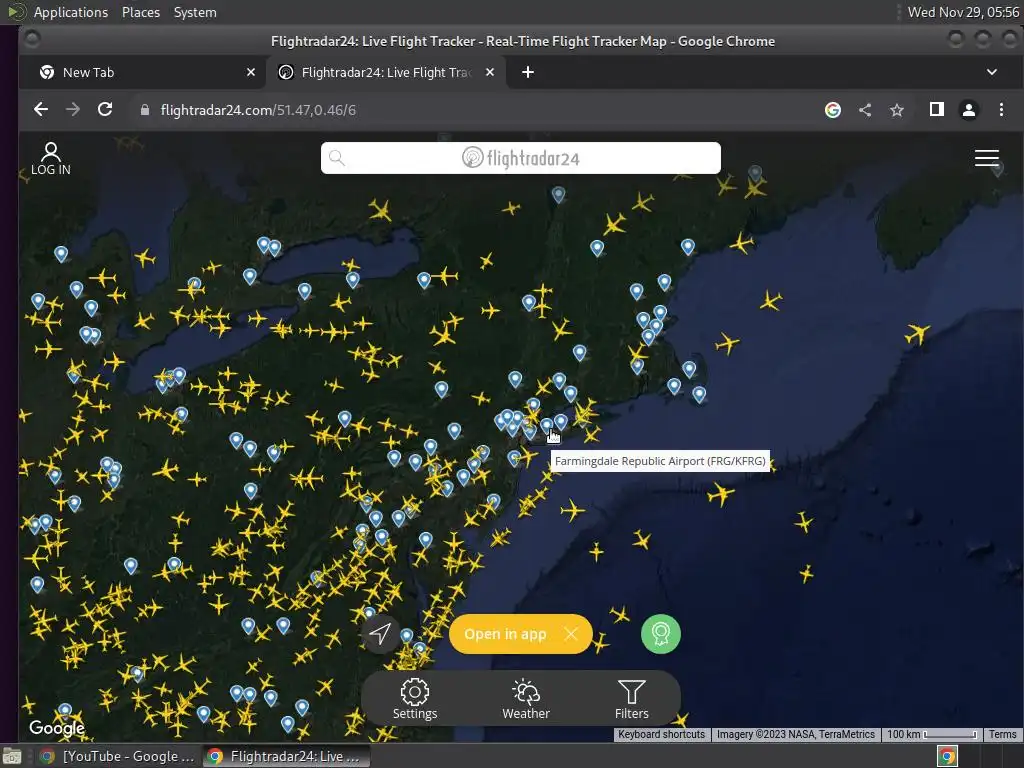Click the Open in app button

(505, 634)
